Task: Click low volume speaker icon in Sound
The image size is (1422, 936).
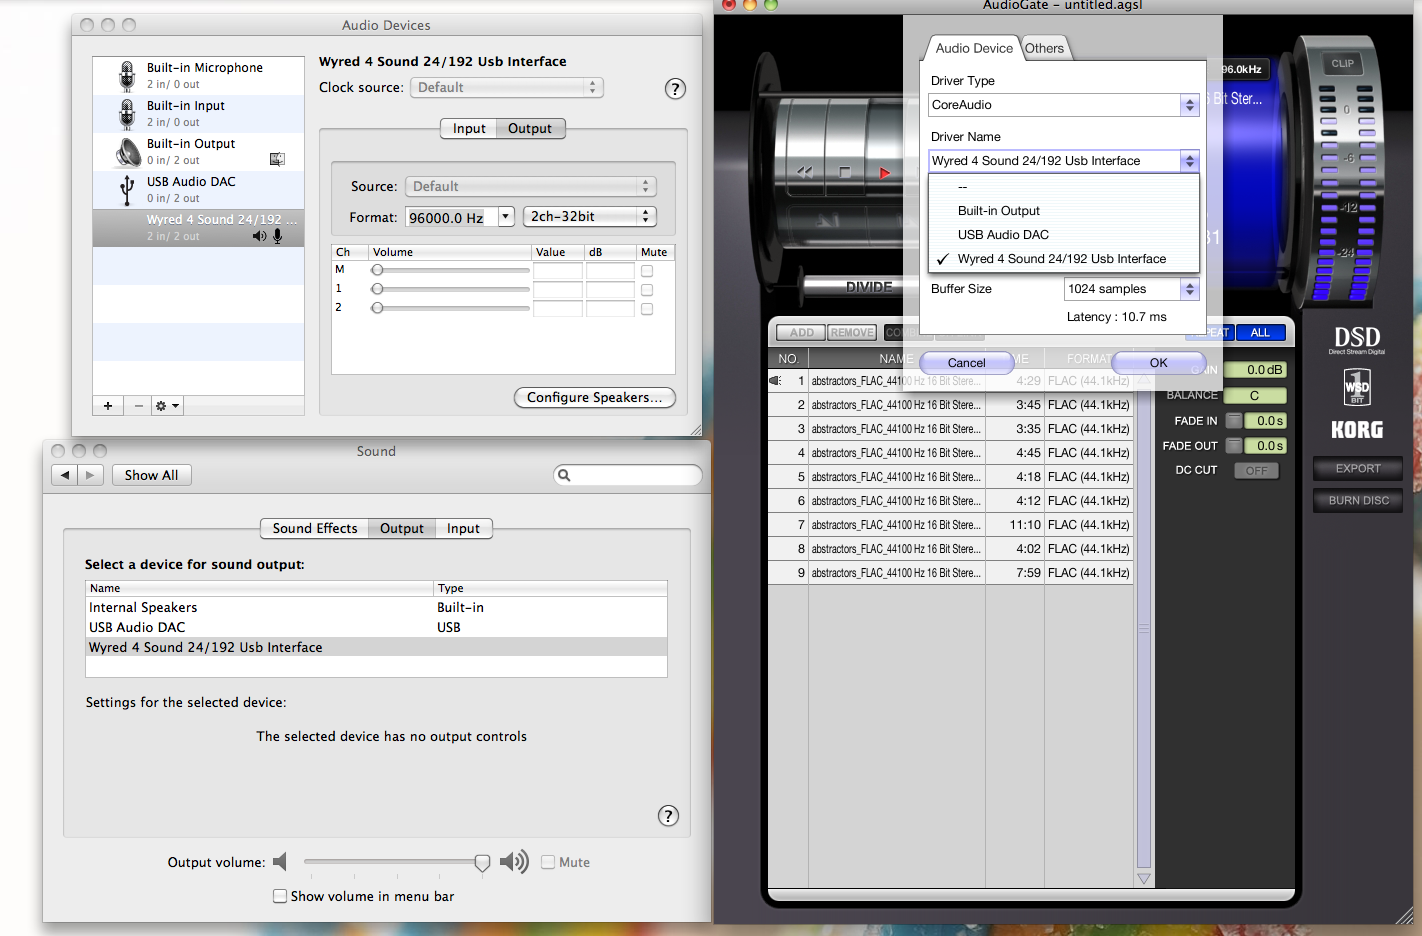Action: click(280, 862)
